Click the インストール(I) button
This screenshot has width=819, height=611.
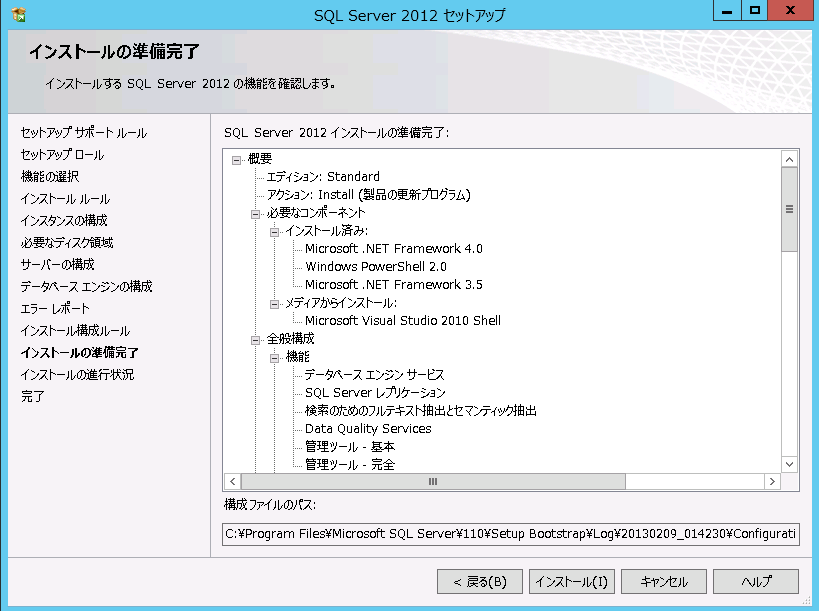tap(571, 582)
